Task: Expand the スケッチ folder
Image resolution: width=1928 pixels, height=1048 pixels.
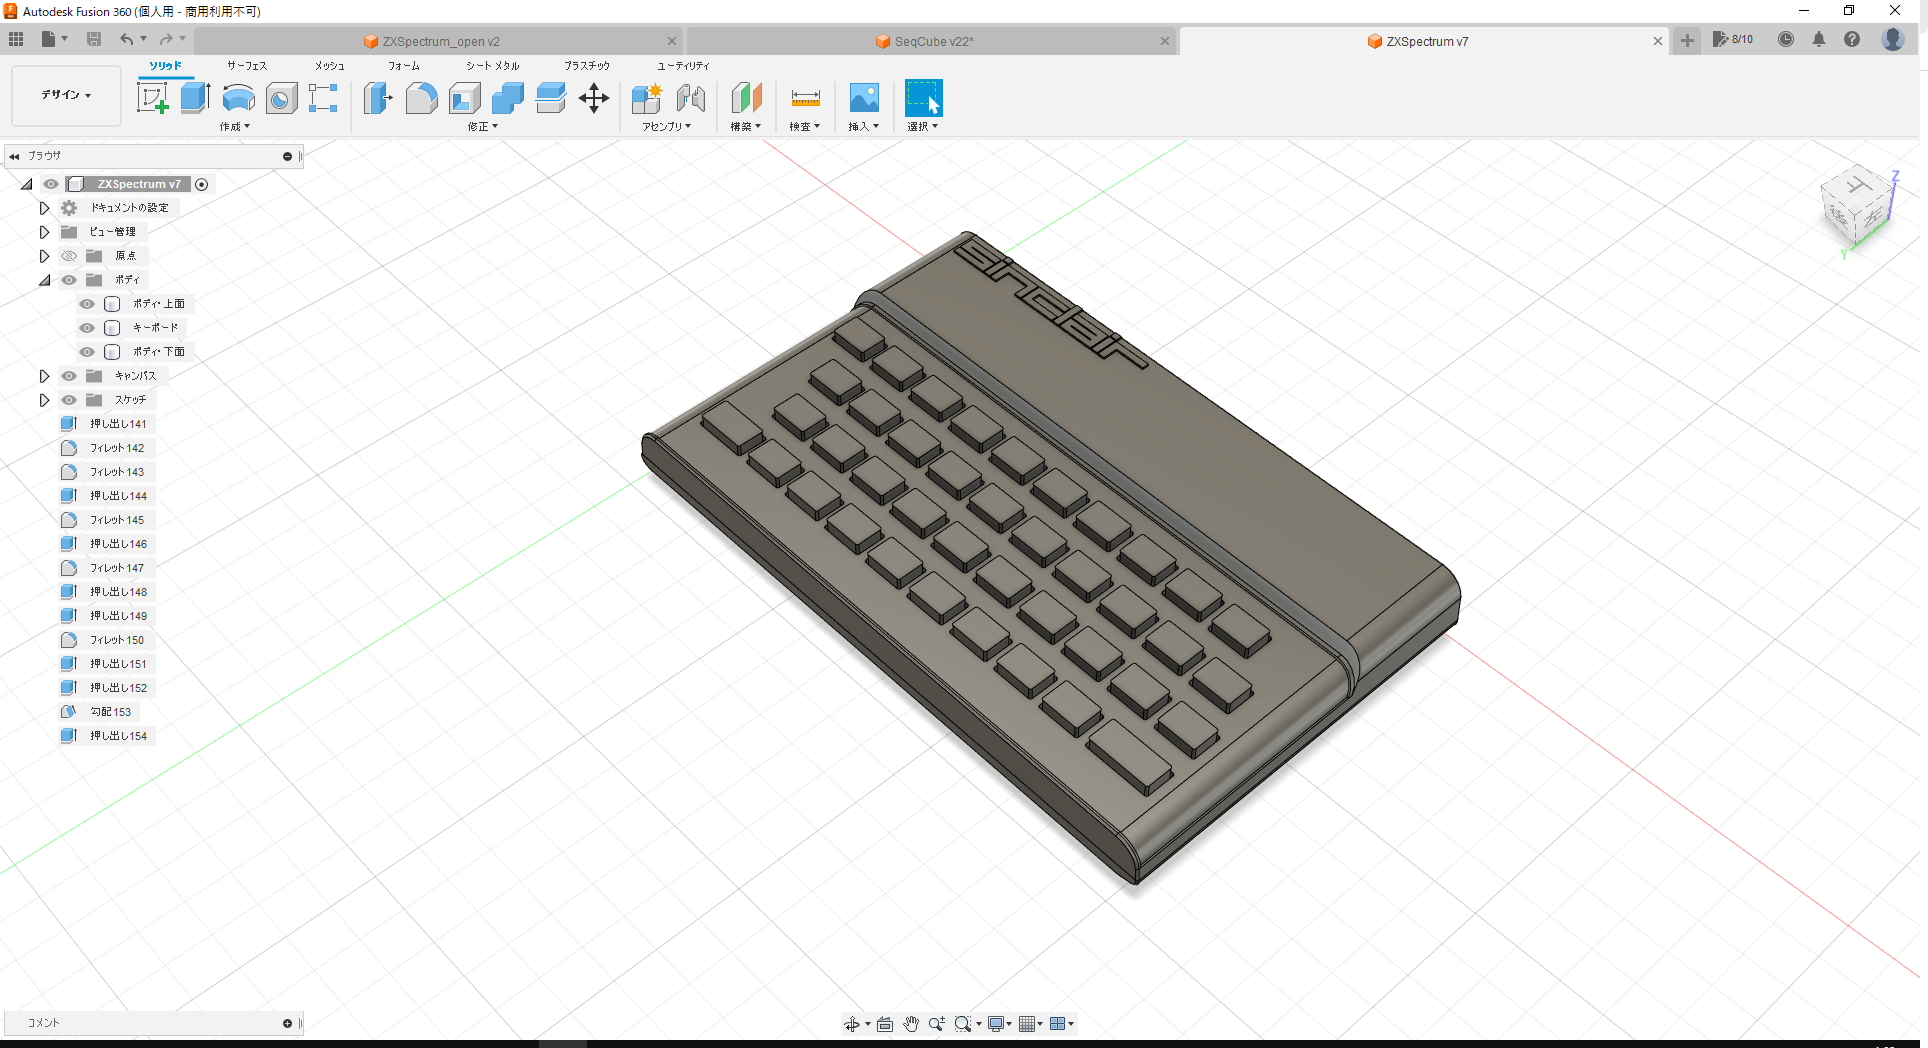Action: click(44, 399)
